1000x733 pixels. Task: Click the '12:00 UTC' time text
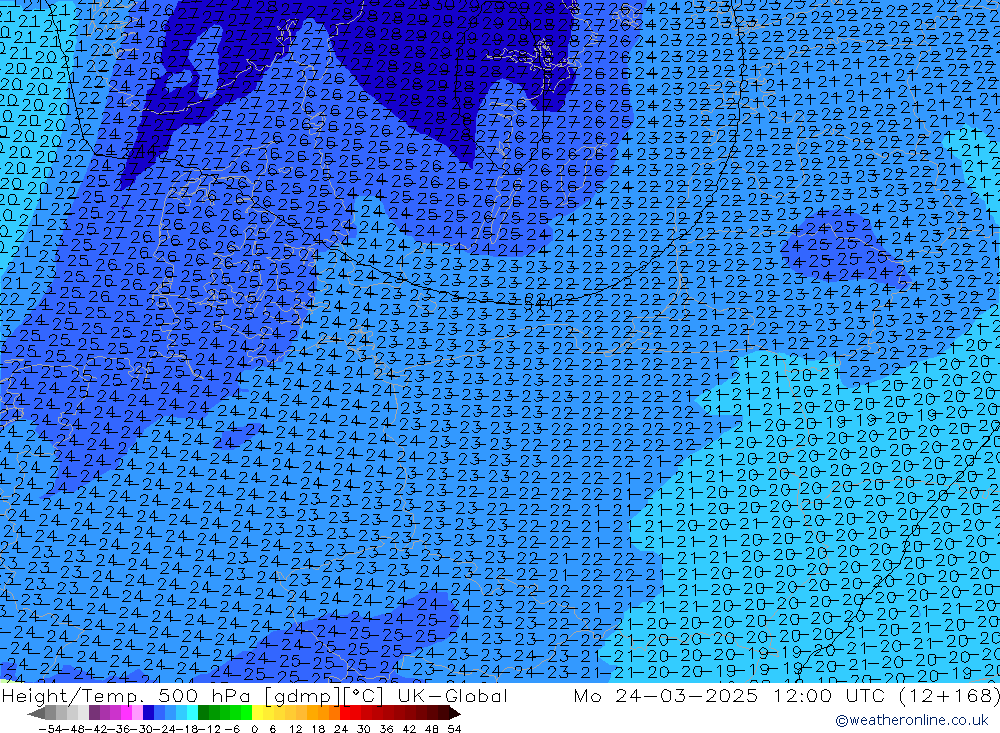[x=829, y=696]
